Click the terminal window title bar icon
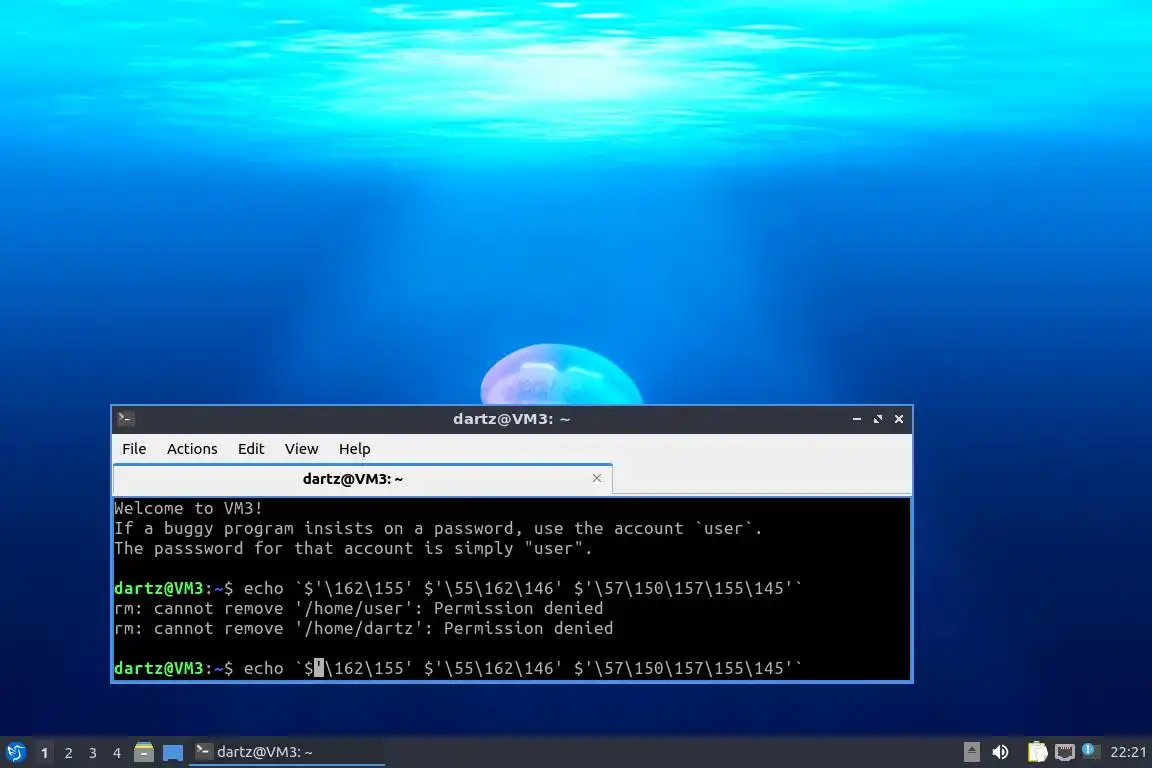Image resolution: width=1152 pixels, height=768 pixels. (x=125, y=419)
